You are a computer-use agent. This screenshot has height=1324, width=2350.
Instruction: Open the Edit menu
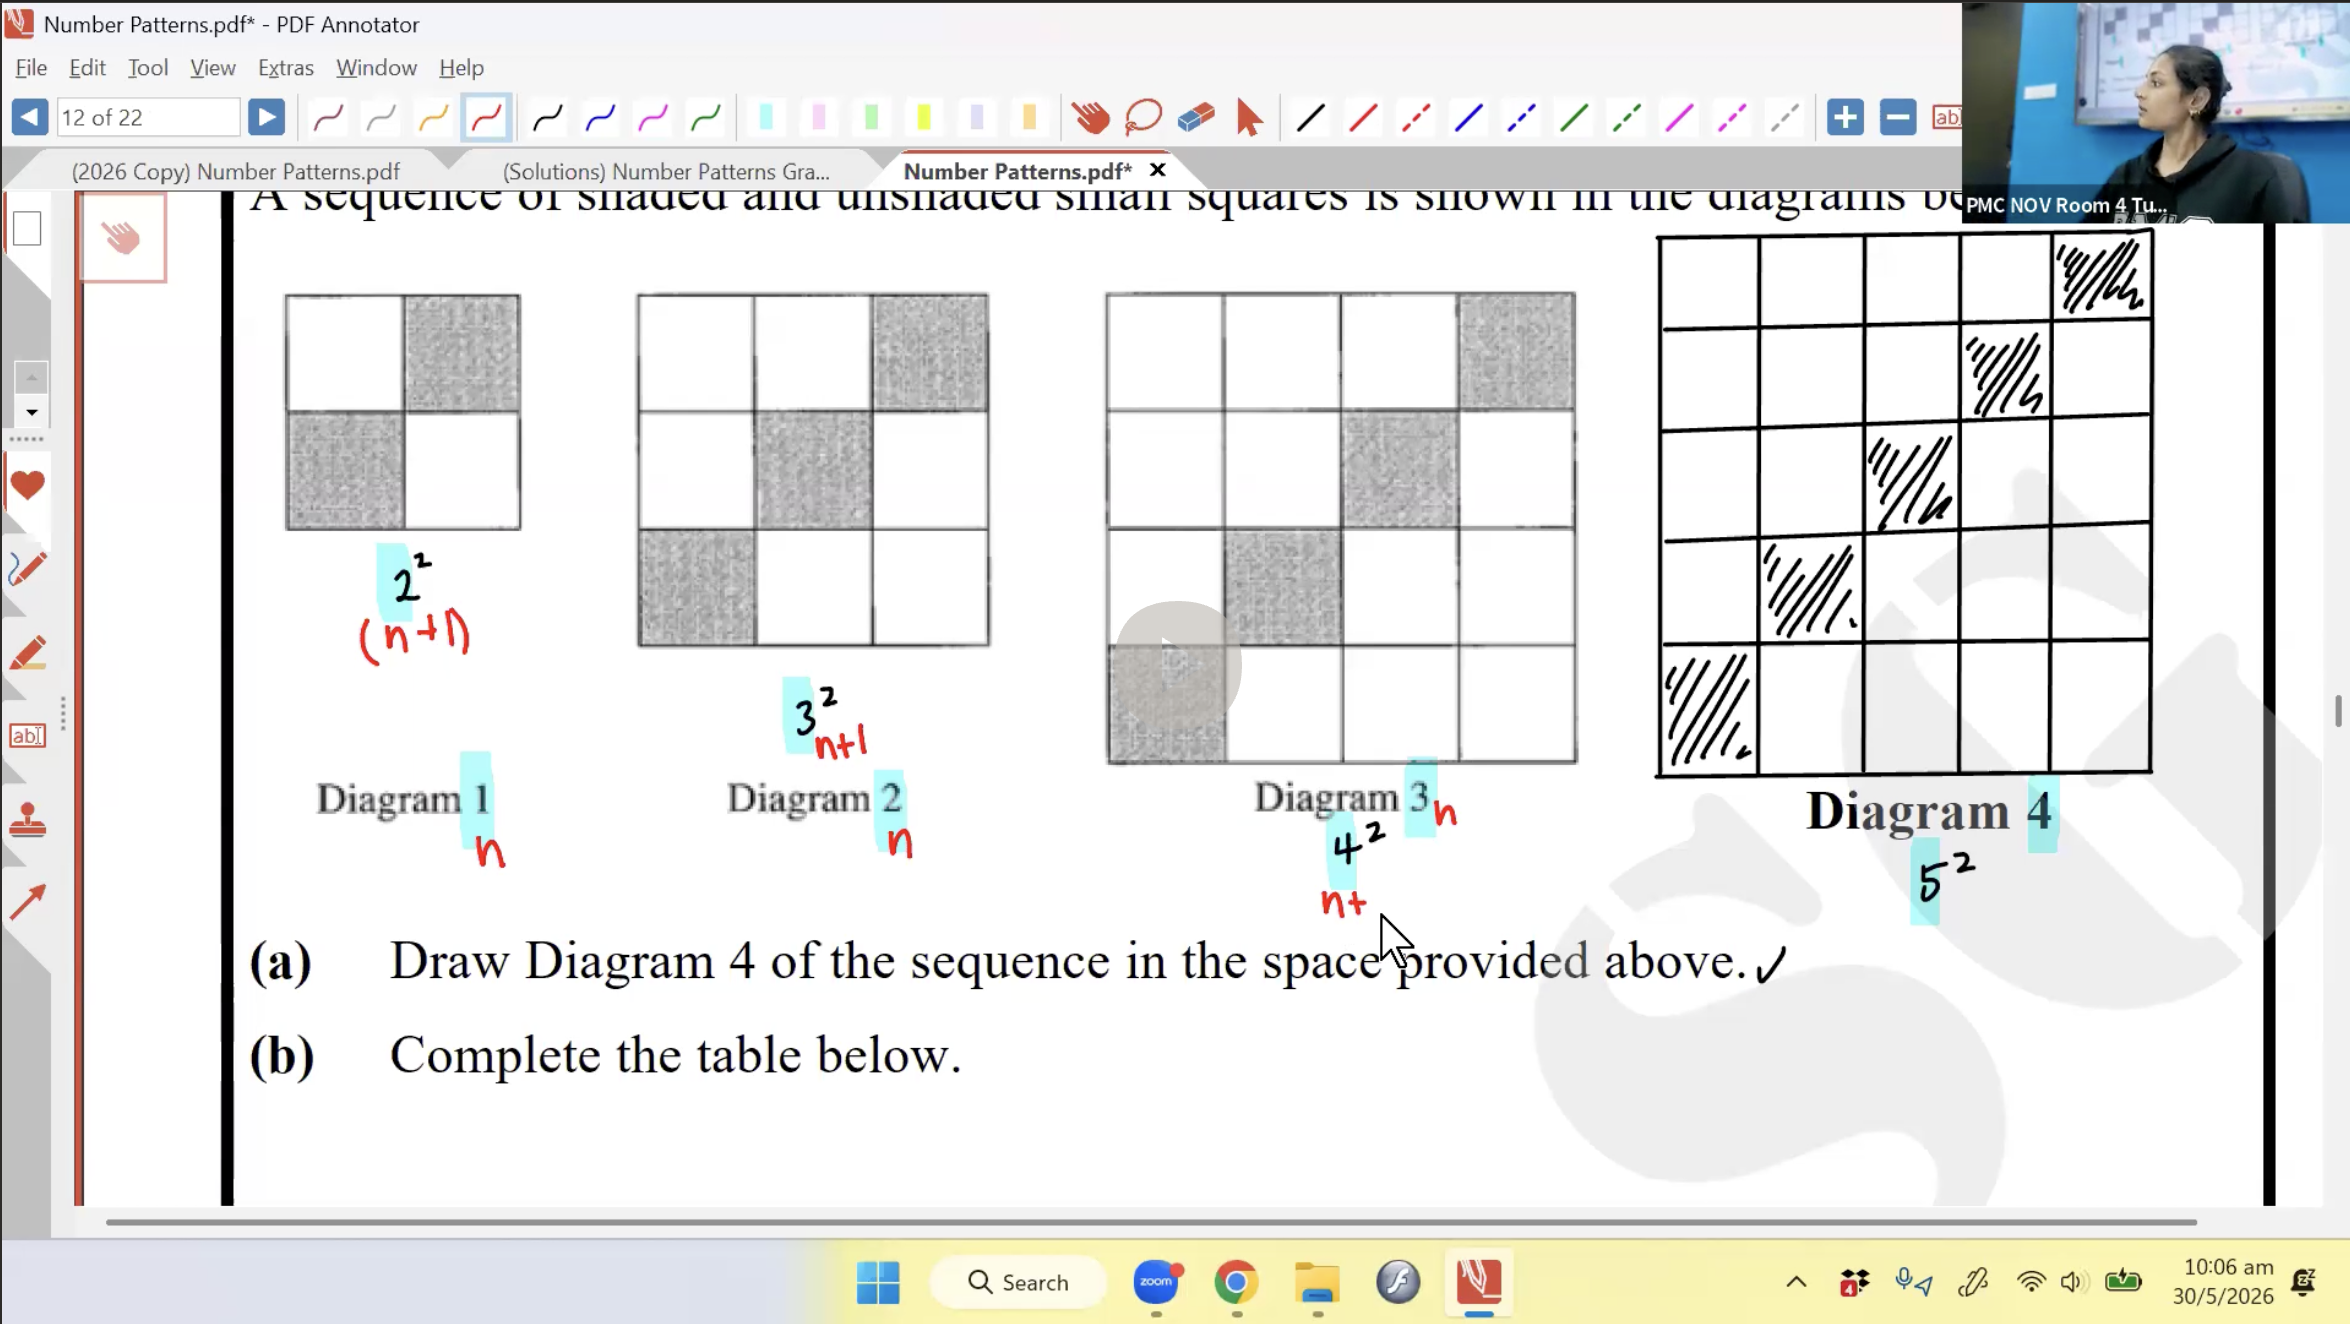[87, 67]
